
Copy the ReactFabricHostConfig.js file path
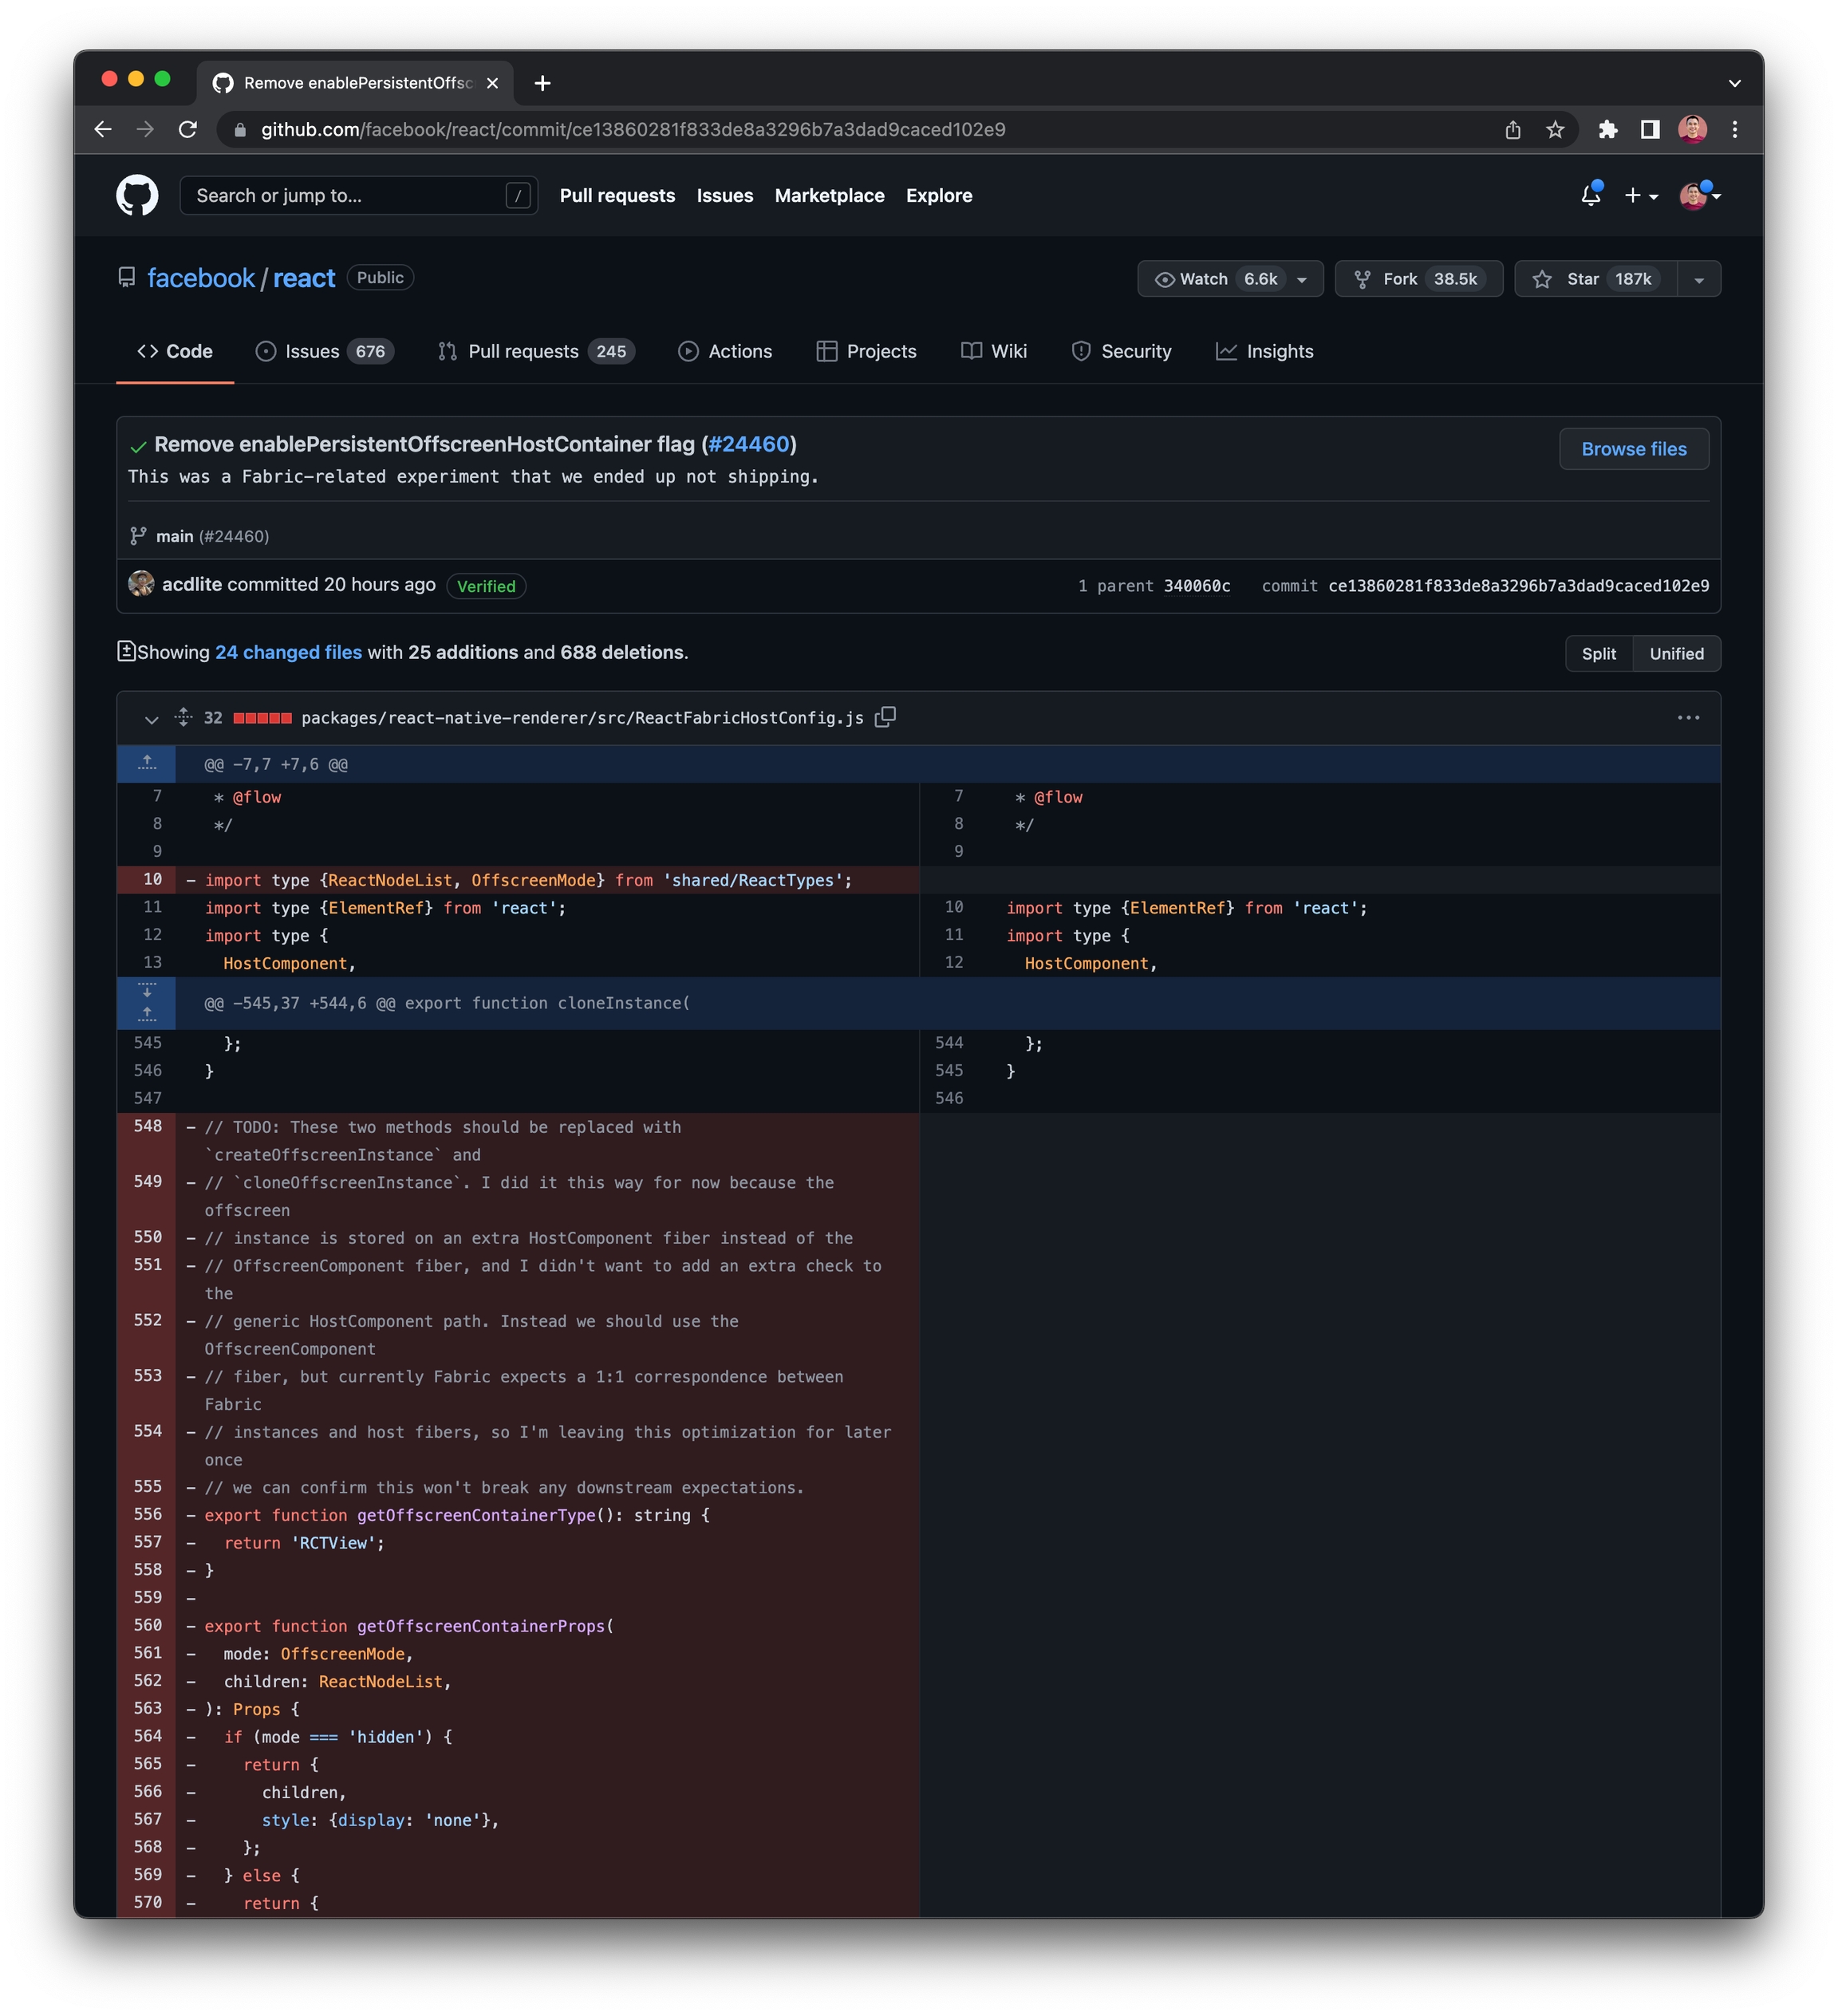885,717
